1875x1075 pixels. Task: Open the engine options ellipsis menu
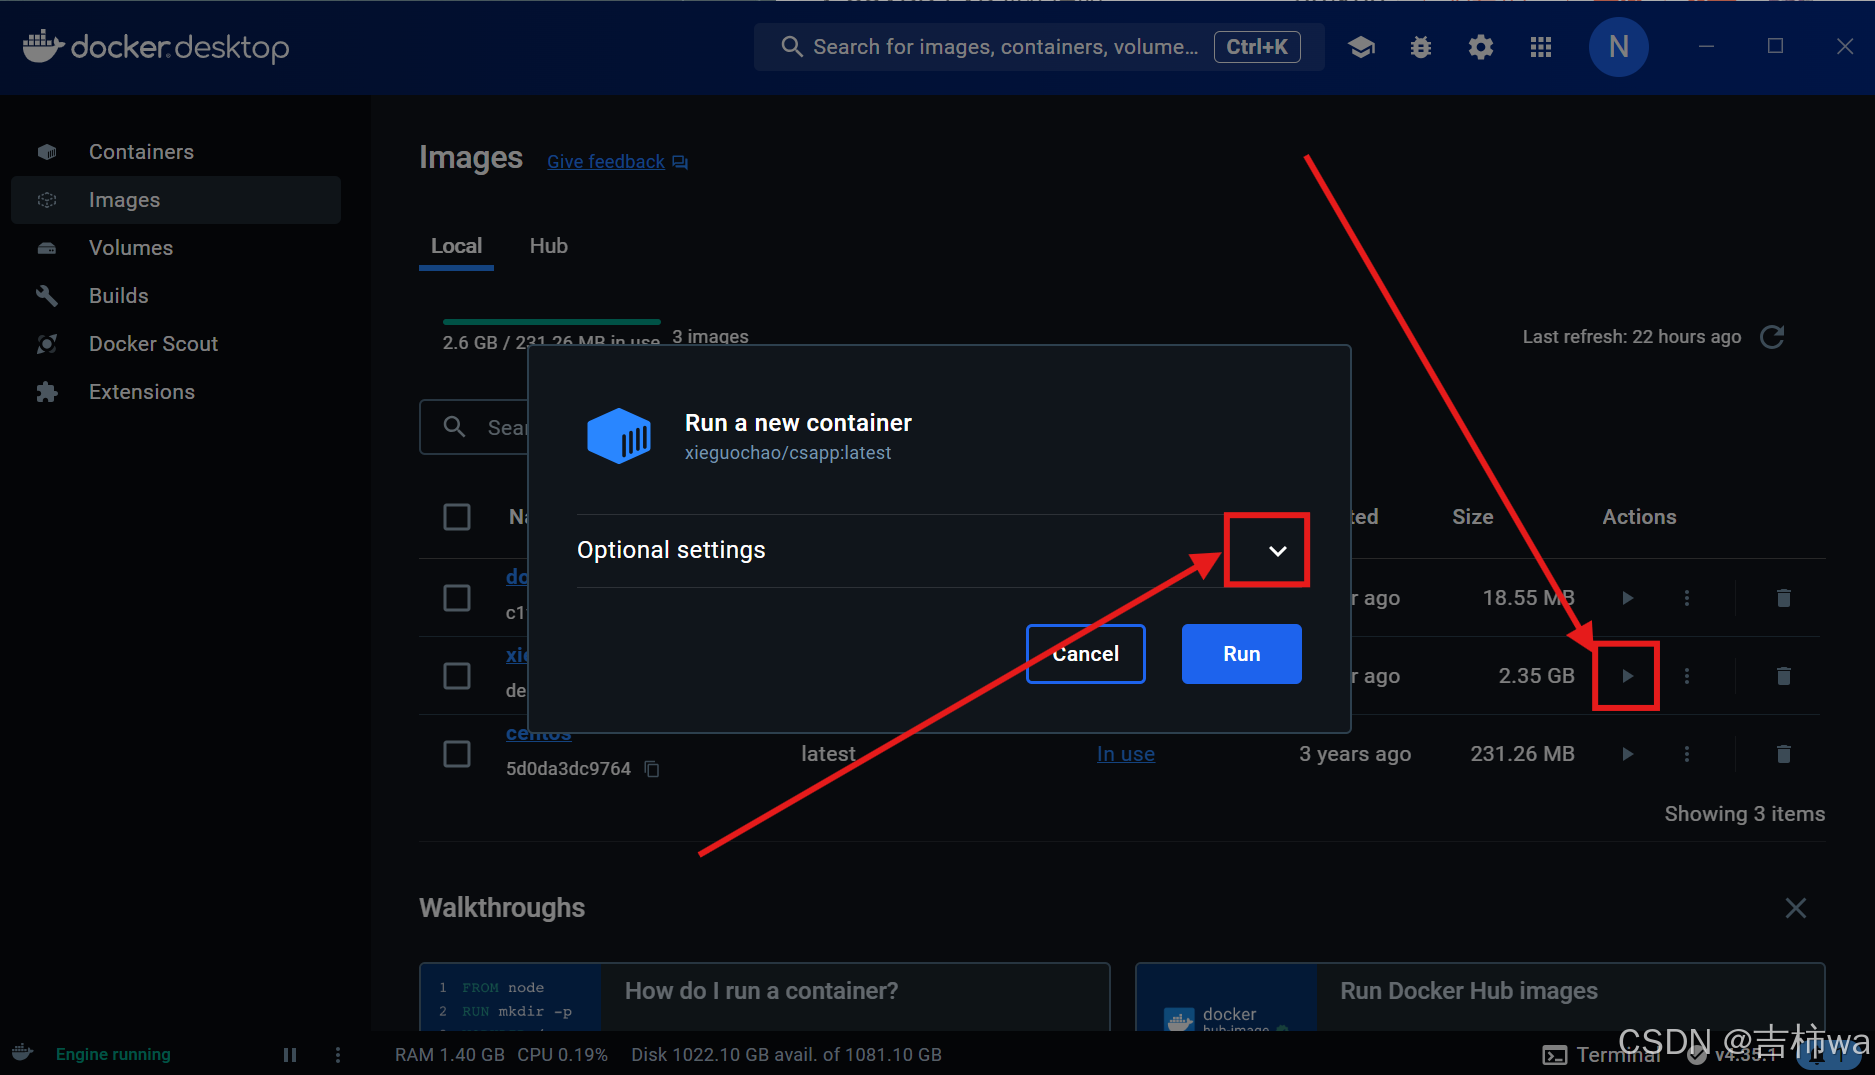(338, 1054)
